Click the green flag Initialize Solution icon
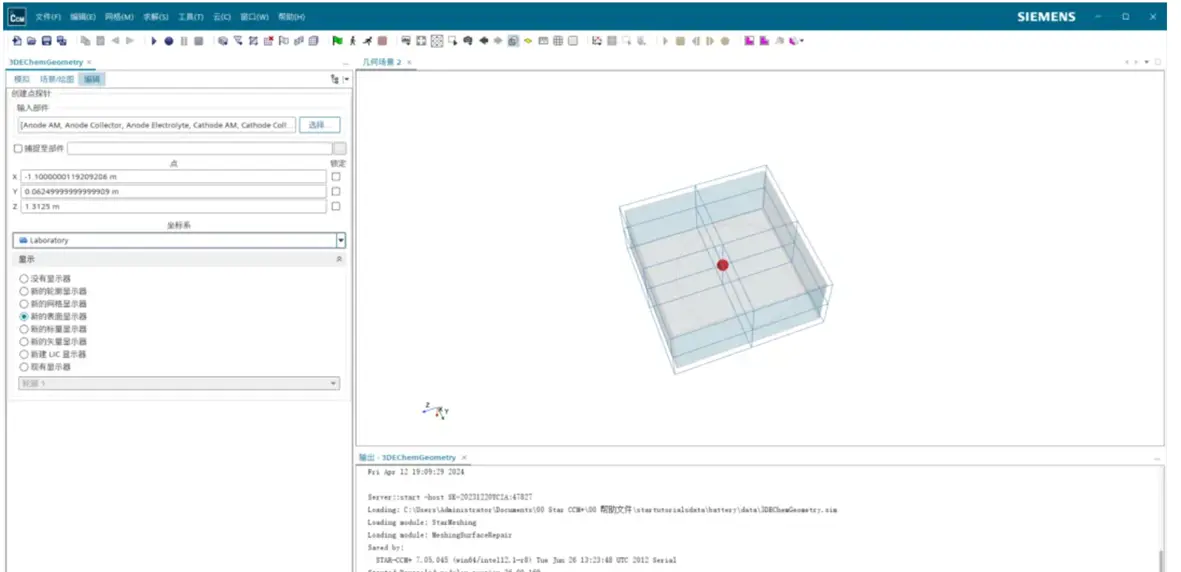The image size is (1181, 572). [337, 41]
